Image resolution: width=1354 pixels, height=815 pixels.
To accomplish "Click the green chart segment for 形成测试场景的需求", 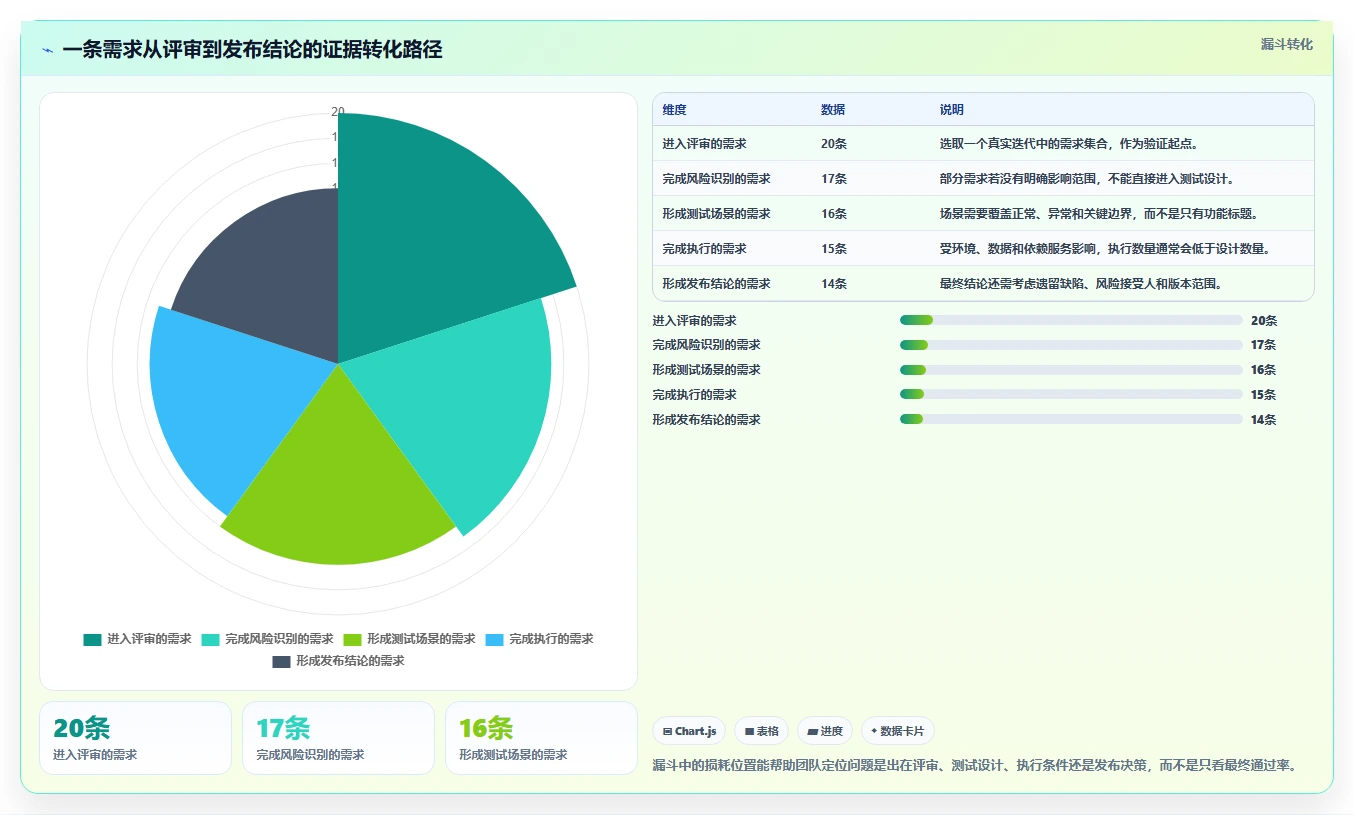I will click(x=338, y=480).
